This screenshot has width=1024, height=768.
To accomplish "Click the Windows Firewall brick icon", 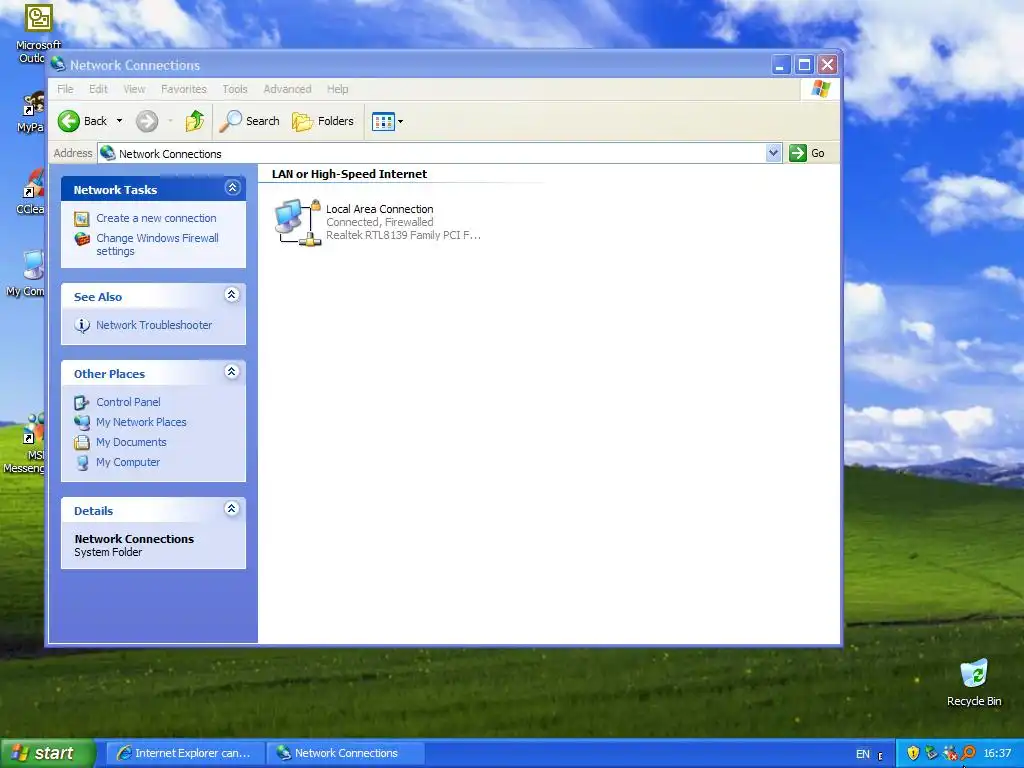I will pos(82,239).
